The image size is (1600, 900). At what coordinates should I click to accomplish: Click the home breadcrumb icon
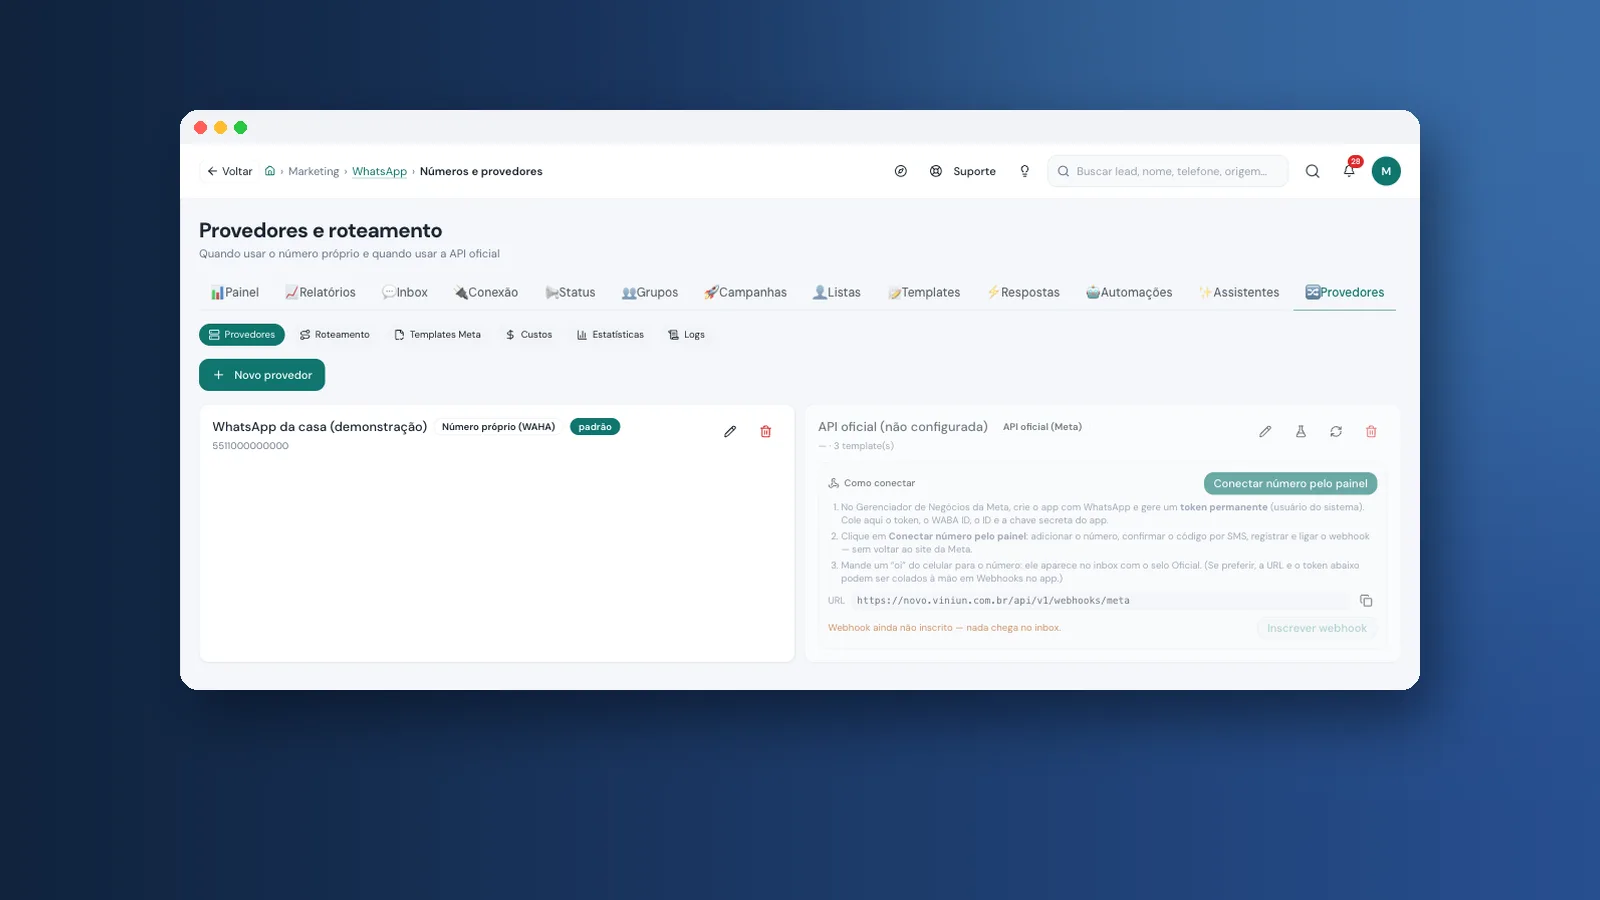point(270,171)
